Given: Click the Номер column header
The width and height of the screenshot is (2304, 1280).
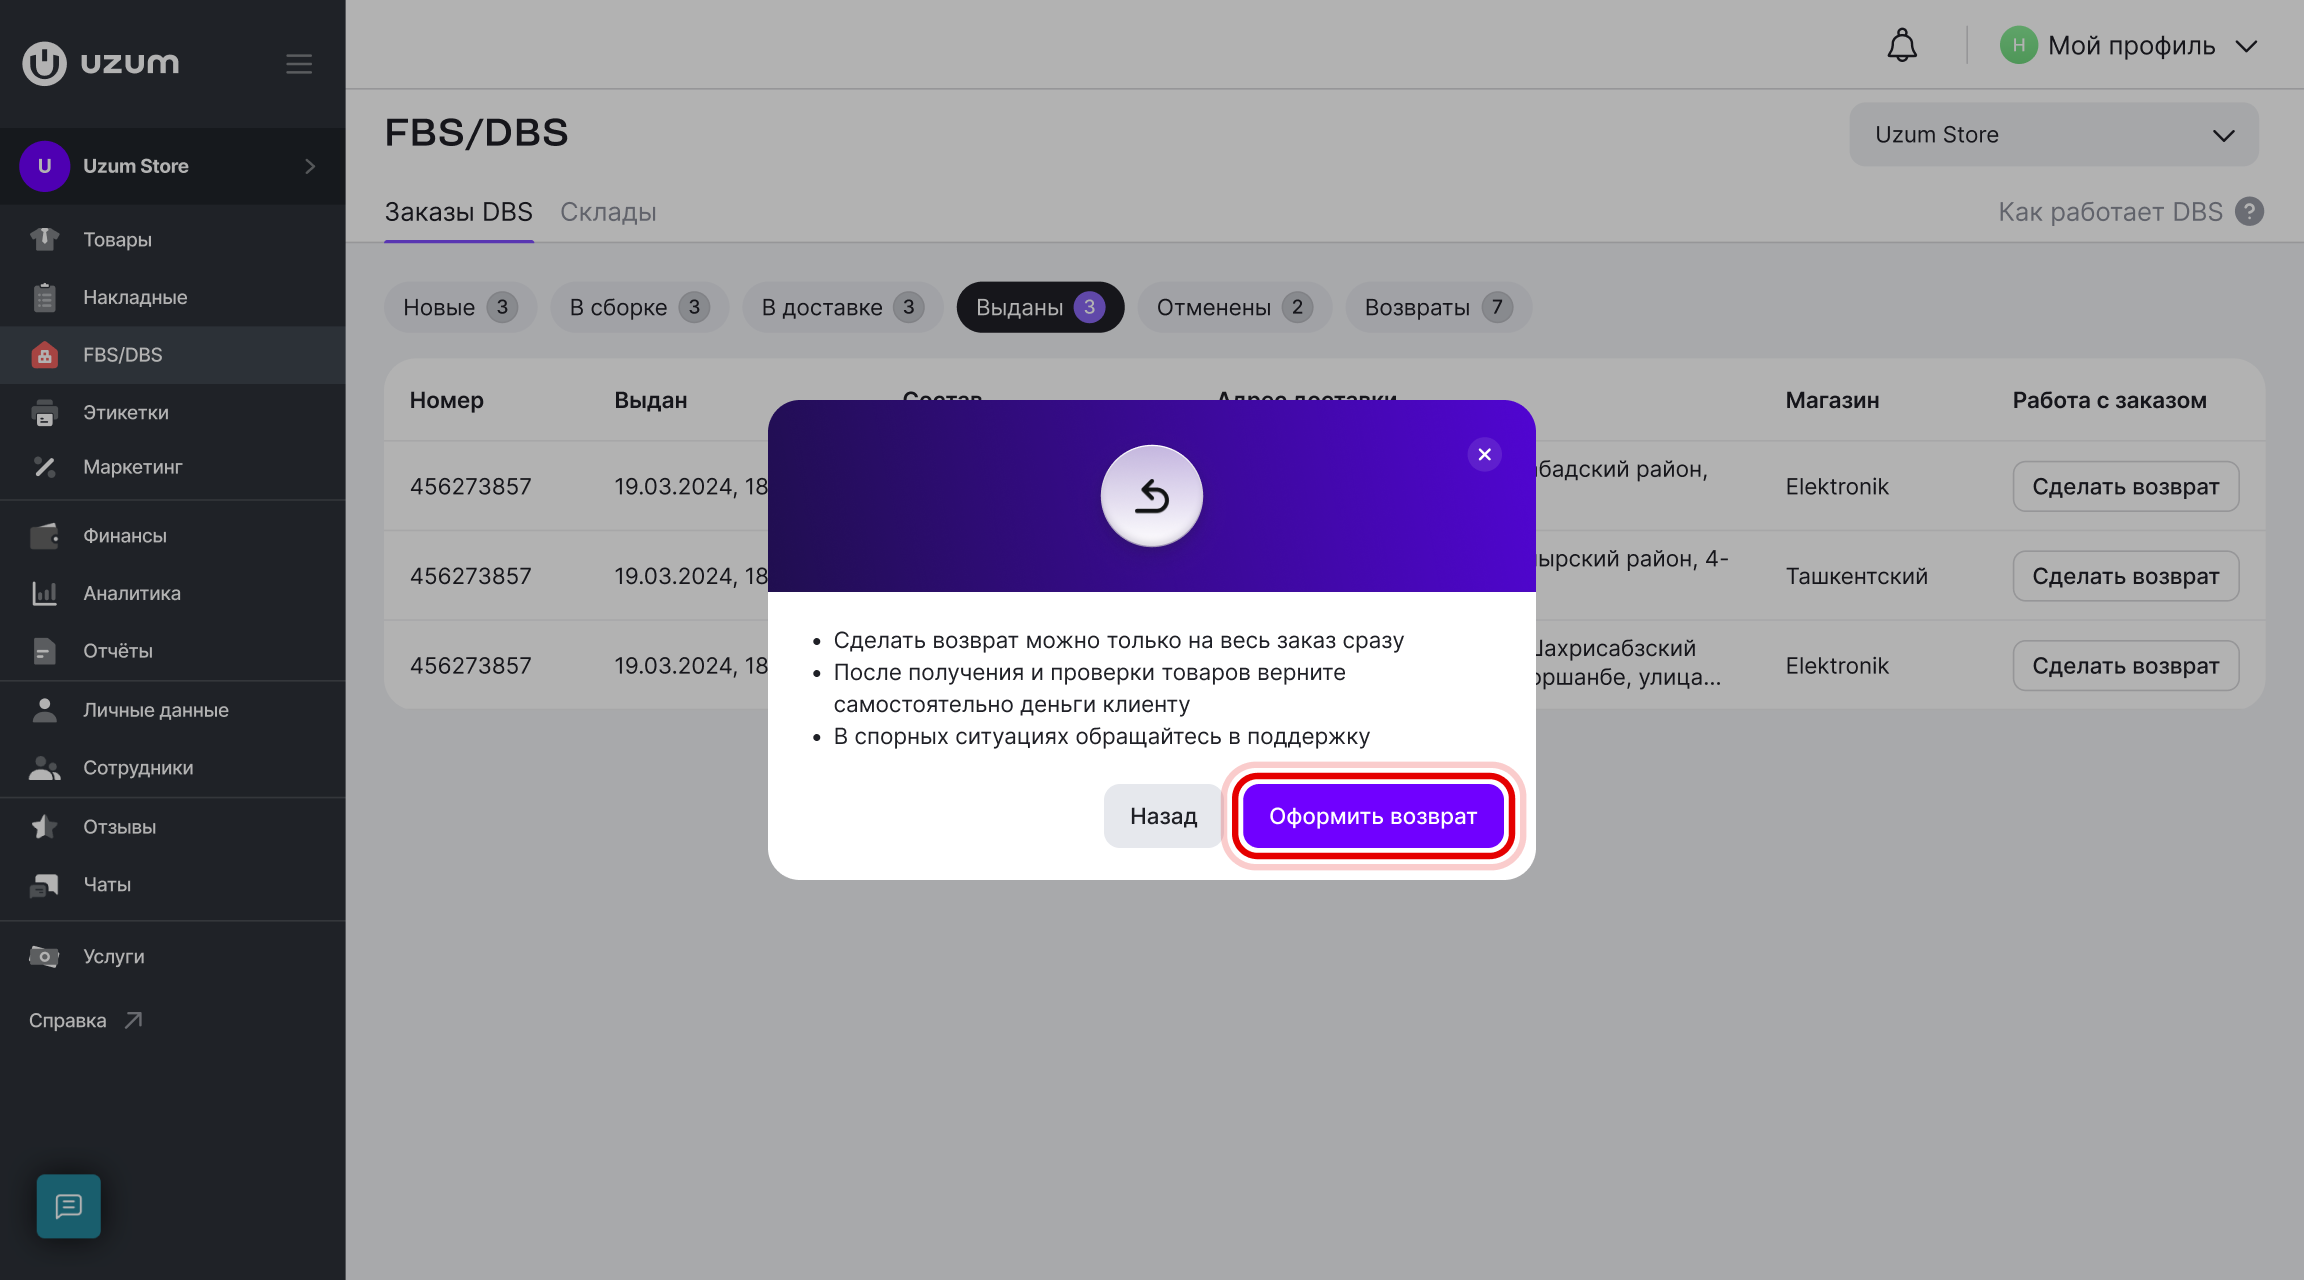Looking at the screenshot, I should (x=447, y=400).
